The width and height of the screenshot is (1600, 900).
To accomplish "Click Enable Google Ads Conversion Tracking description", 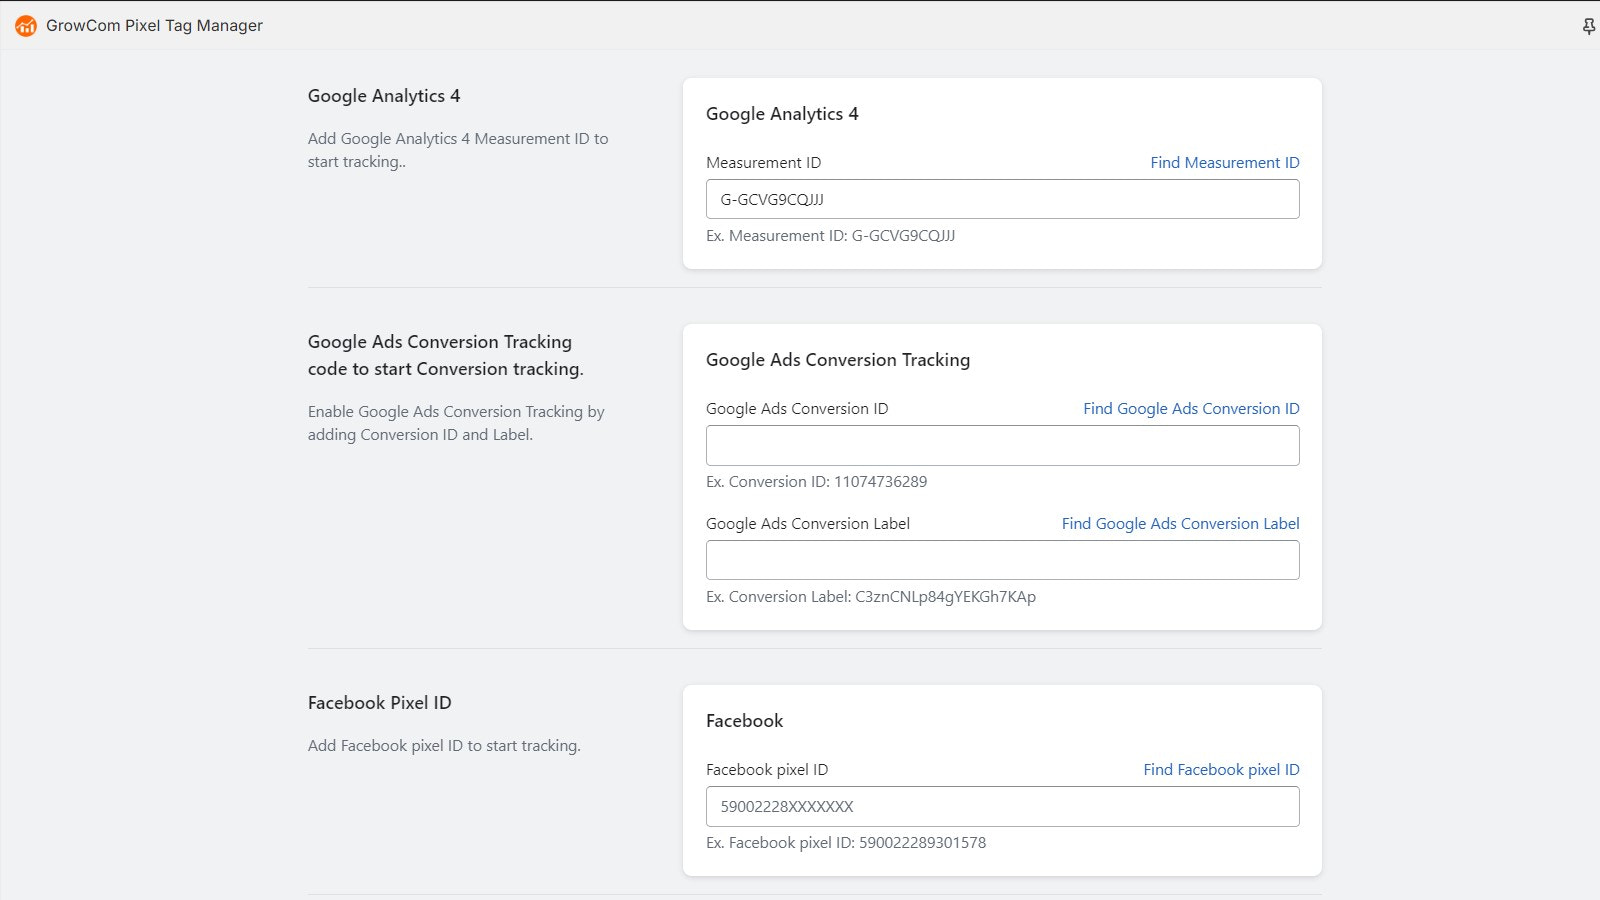I will pos(456,423).
